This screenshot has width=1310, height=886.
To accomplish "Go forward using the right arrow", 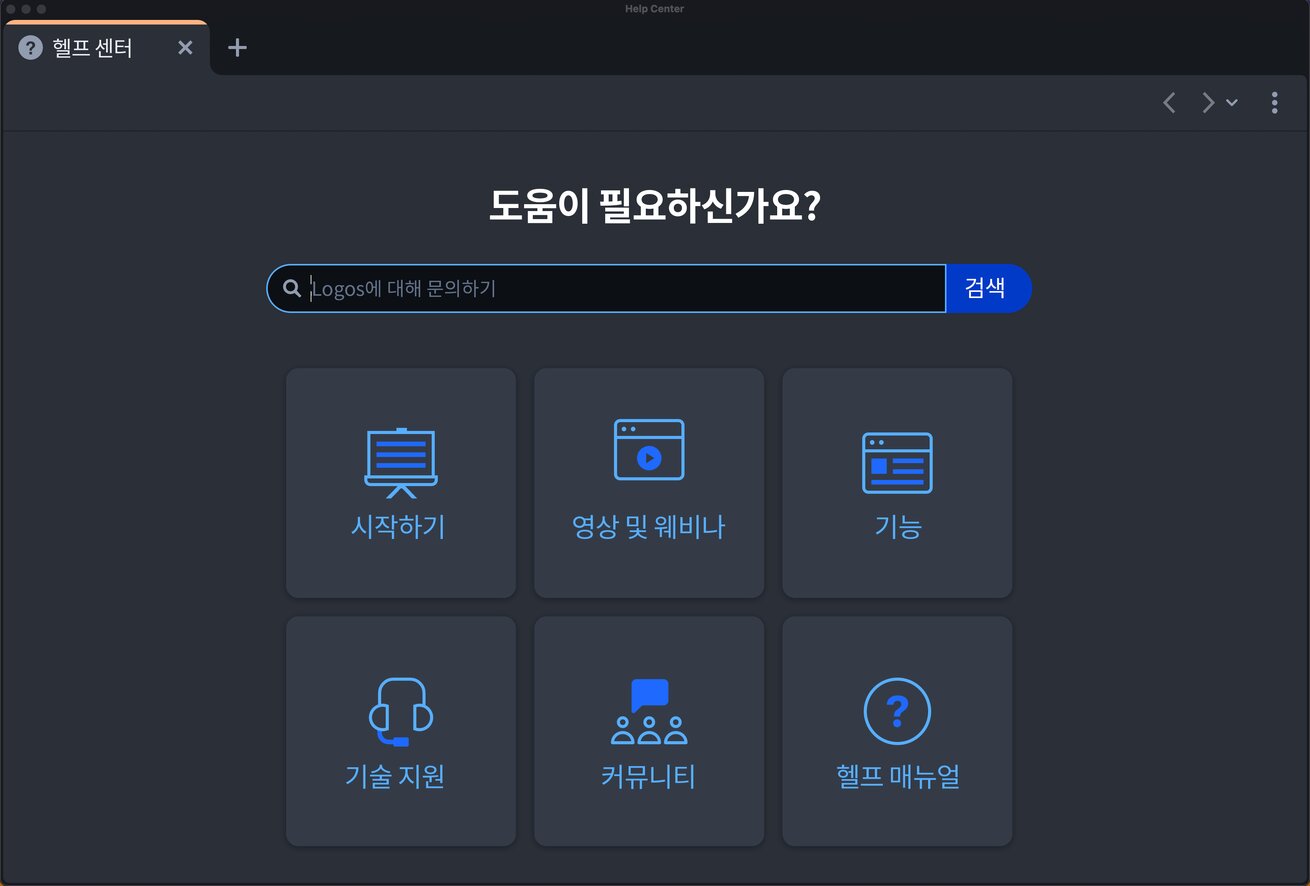I will click(1207, 102).
